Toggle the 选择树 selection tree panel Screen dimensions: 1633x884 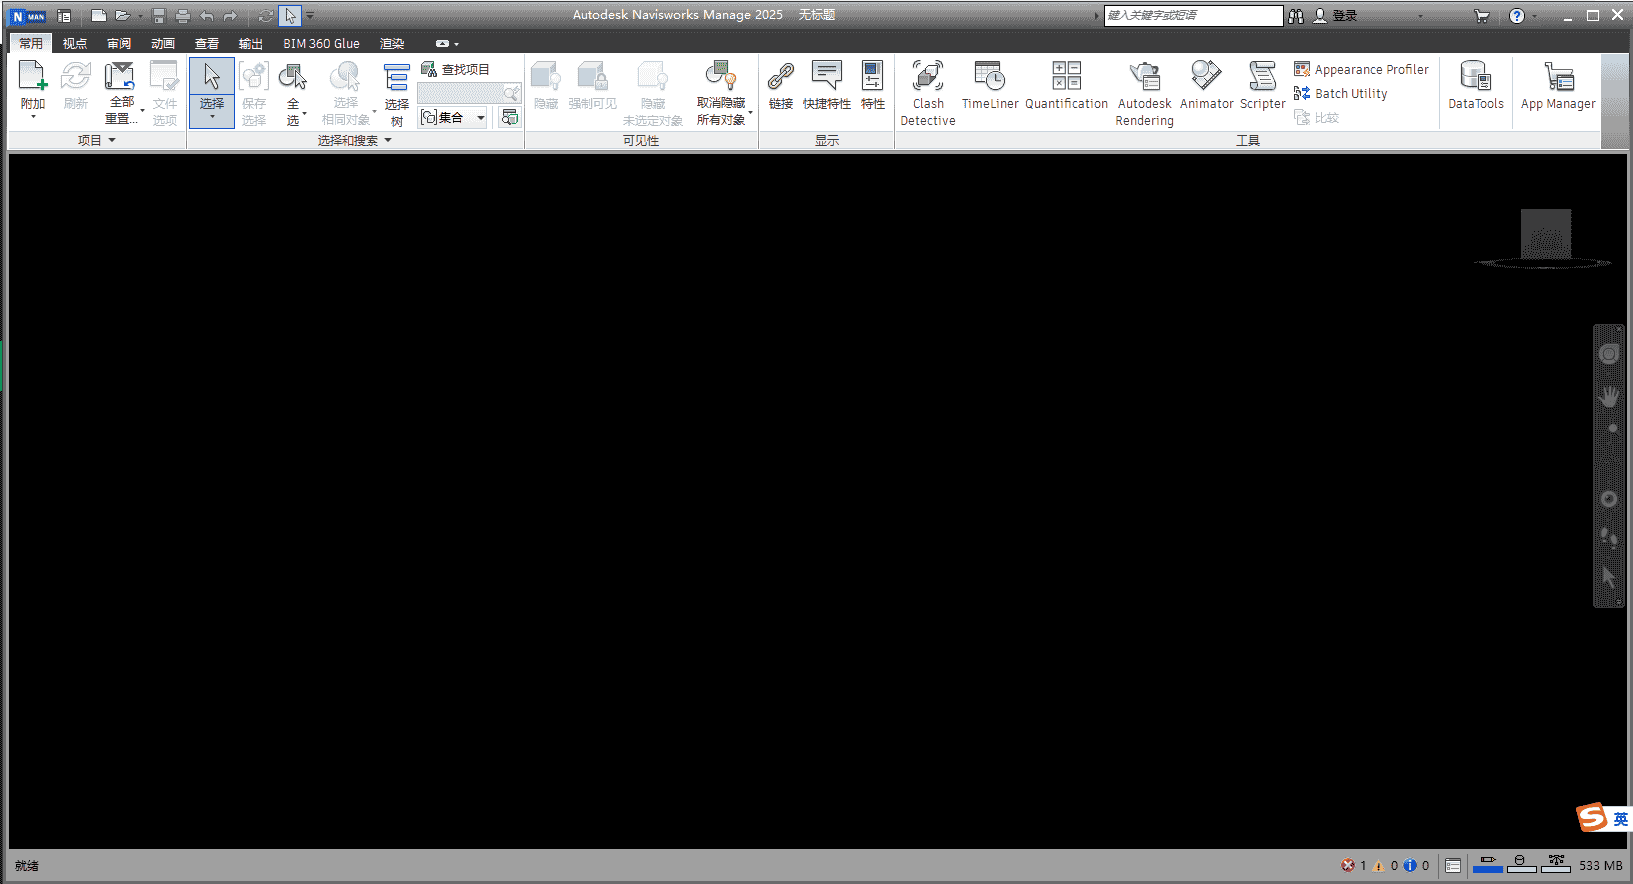pos(397,92)
